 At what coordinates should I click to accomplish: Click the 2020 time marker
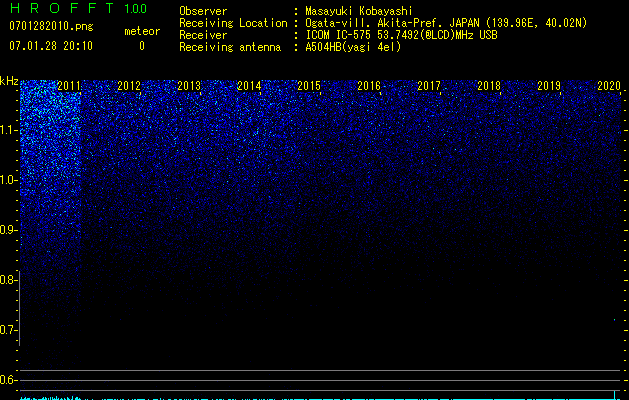[x=609, y=86]
